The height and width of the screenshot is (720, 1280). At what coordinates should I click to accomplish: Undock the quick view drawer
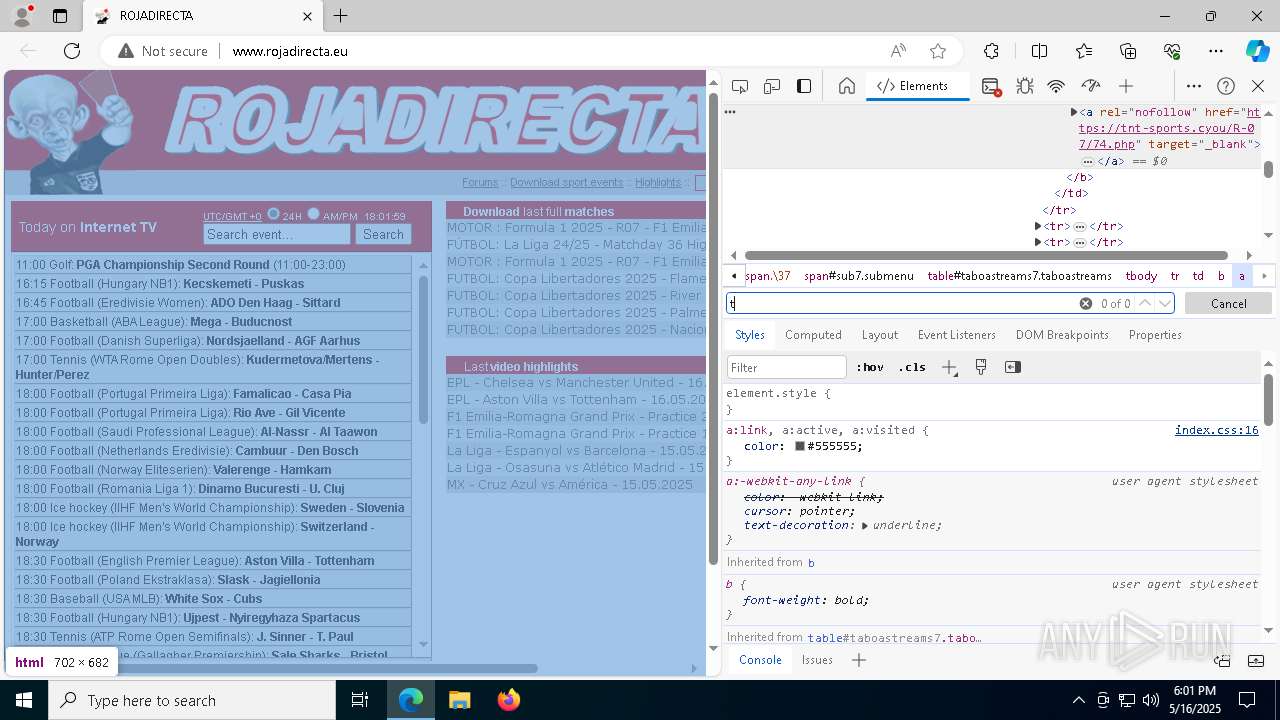[1222, 660]
